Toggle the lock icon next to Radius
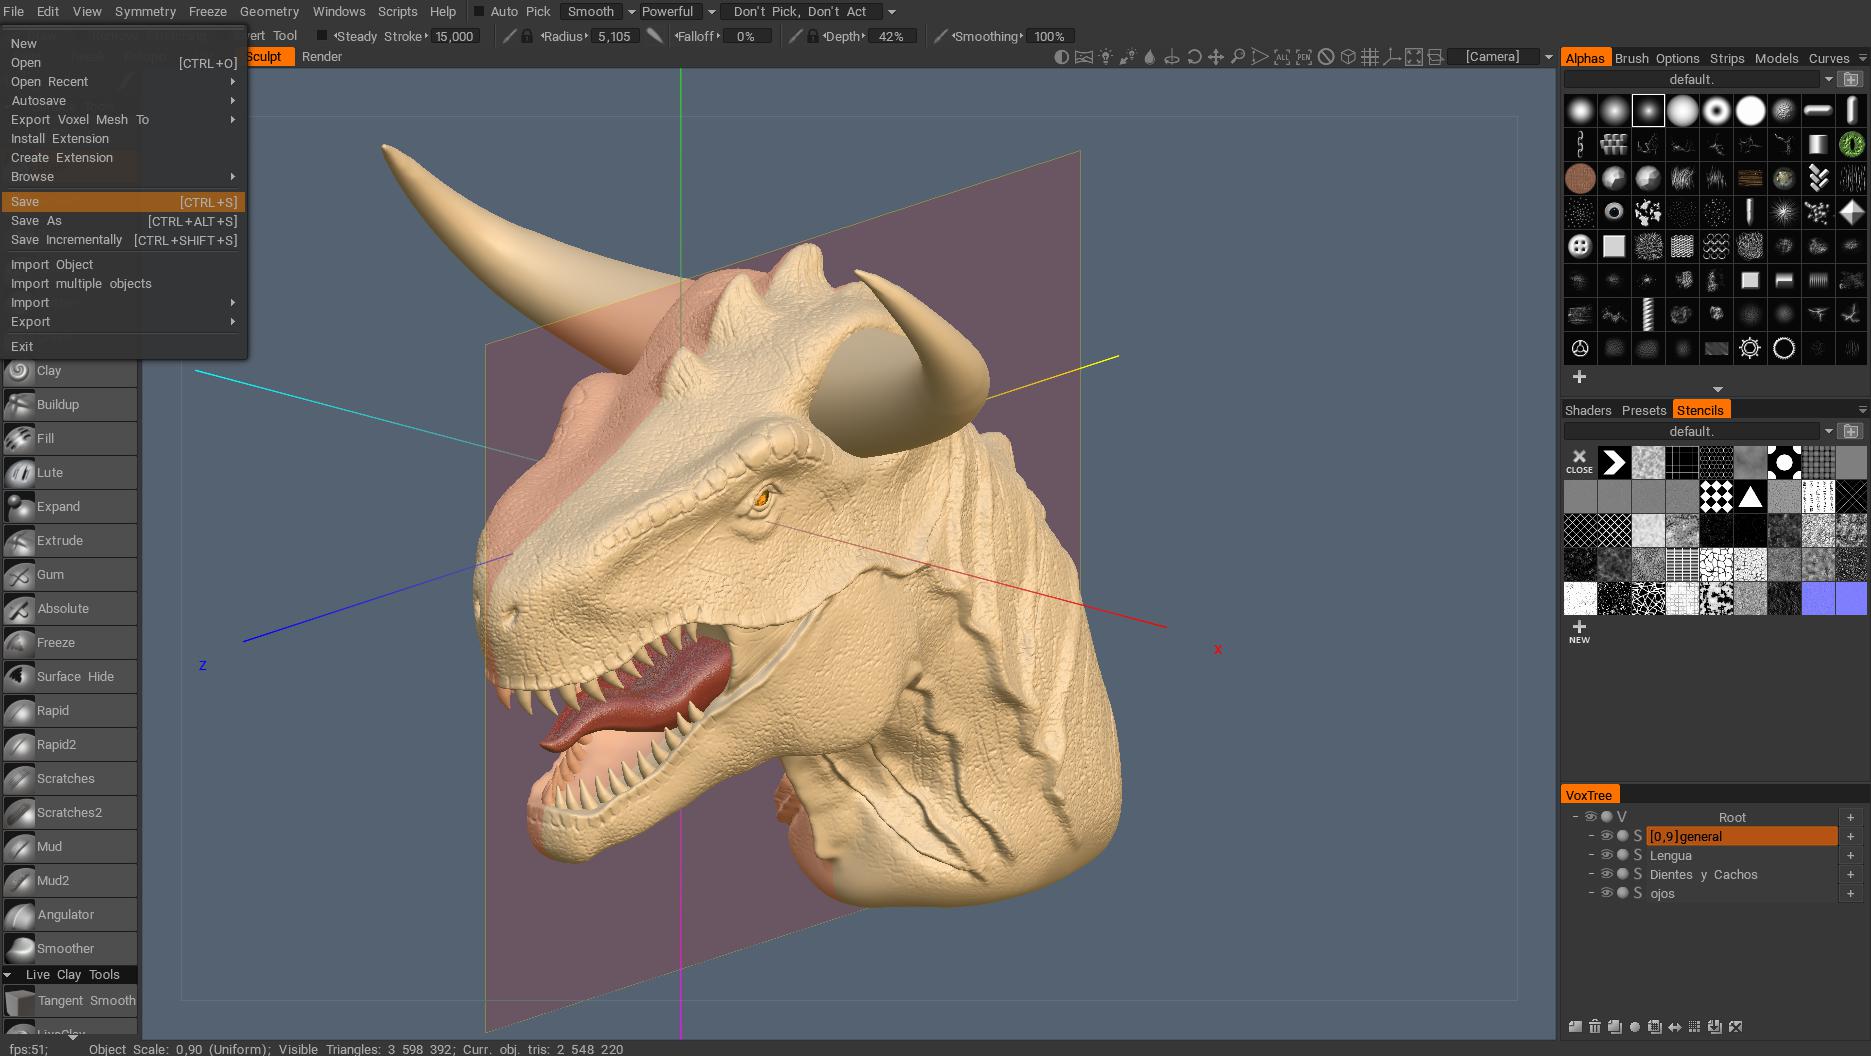The width and height of the screenshot is (1871, 1056). (x=527, y=36)
